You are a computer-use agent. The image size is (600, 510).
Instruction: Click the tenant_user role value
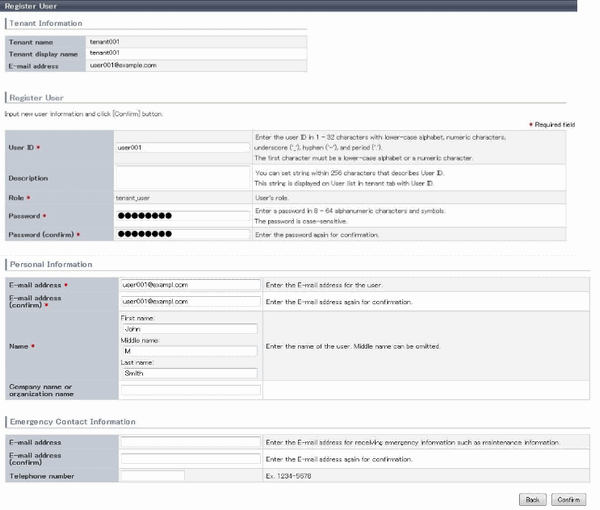point(133,199)
